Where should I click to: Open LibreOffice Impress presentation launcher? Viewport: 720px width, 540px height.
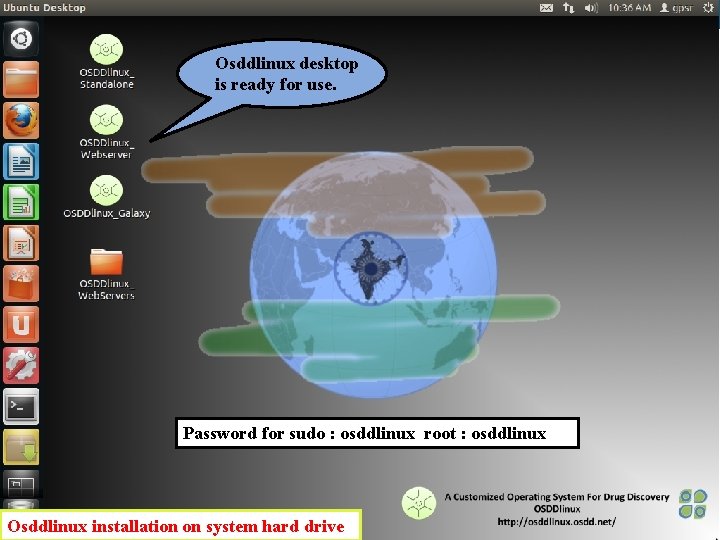tap(21, 243)
